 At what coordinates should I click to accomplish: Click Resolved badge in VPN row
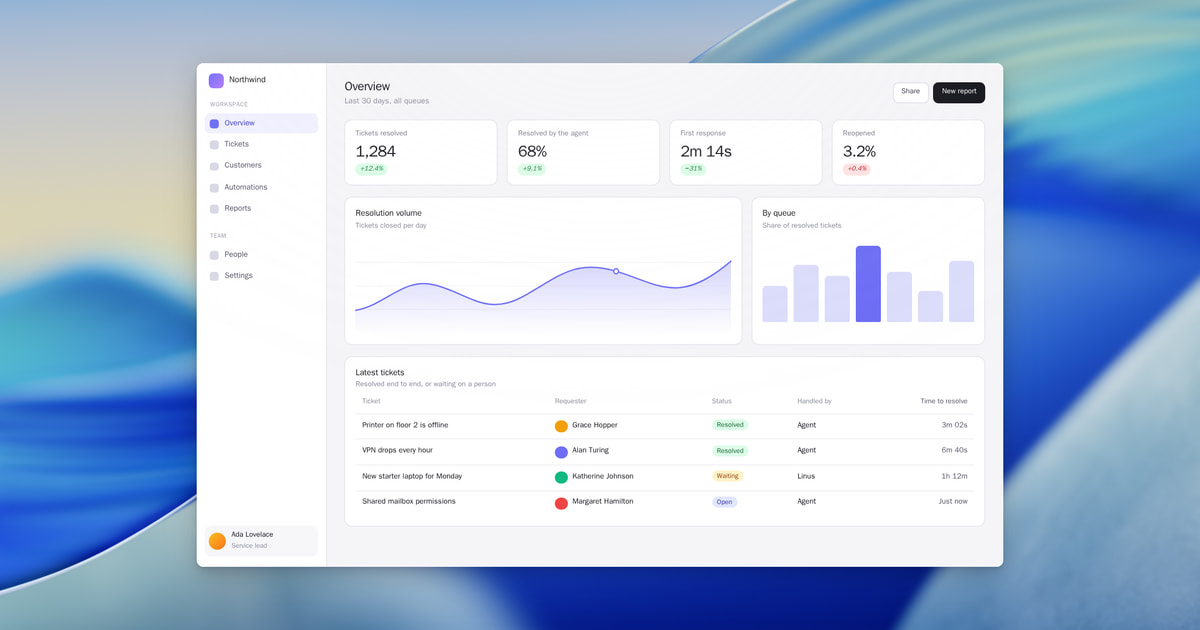(x=730, y=451)
